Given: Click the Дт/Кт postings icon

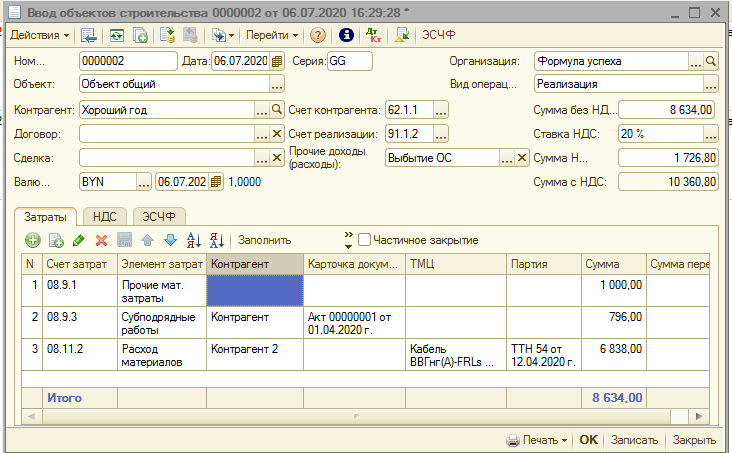Looking at the screenshot, I should pos(374,35).
